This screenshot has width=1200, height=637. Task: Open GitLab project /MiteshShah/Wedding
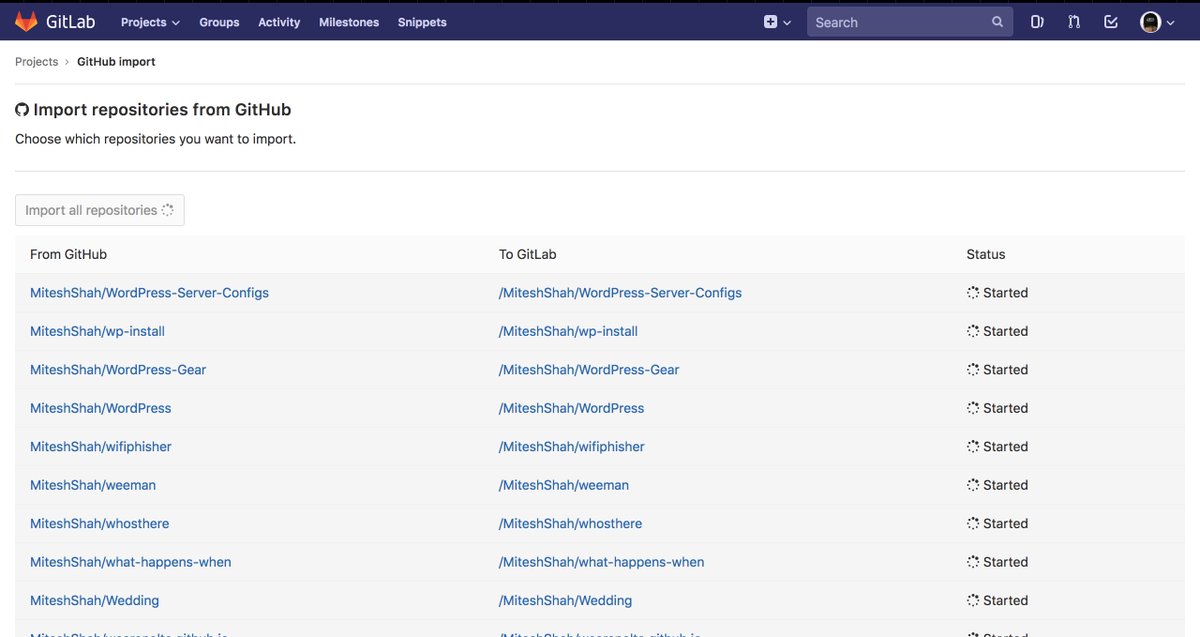tap(565, 601)
